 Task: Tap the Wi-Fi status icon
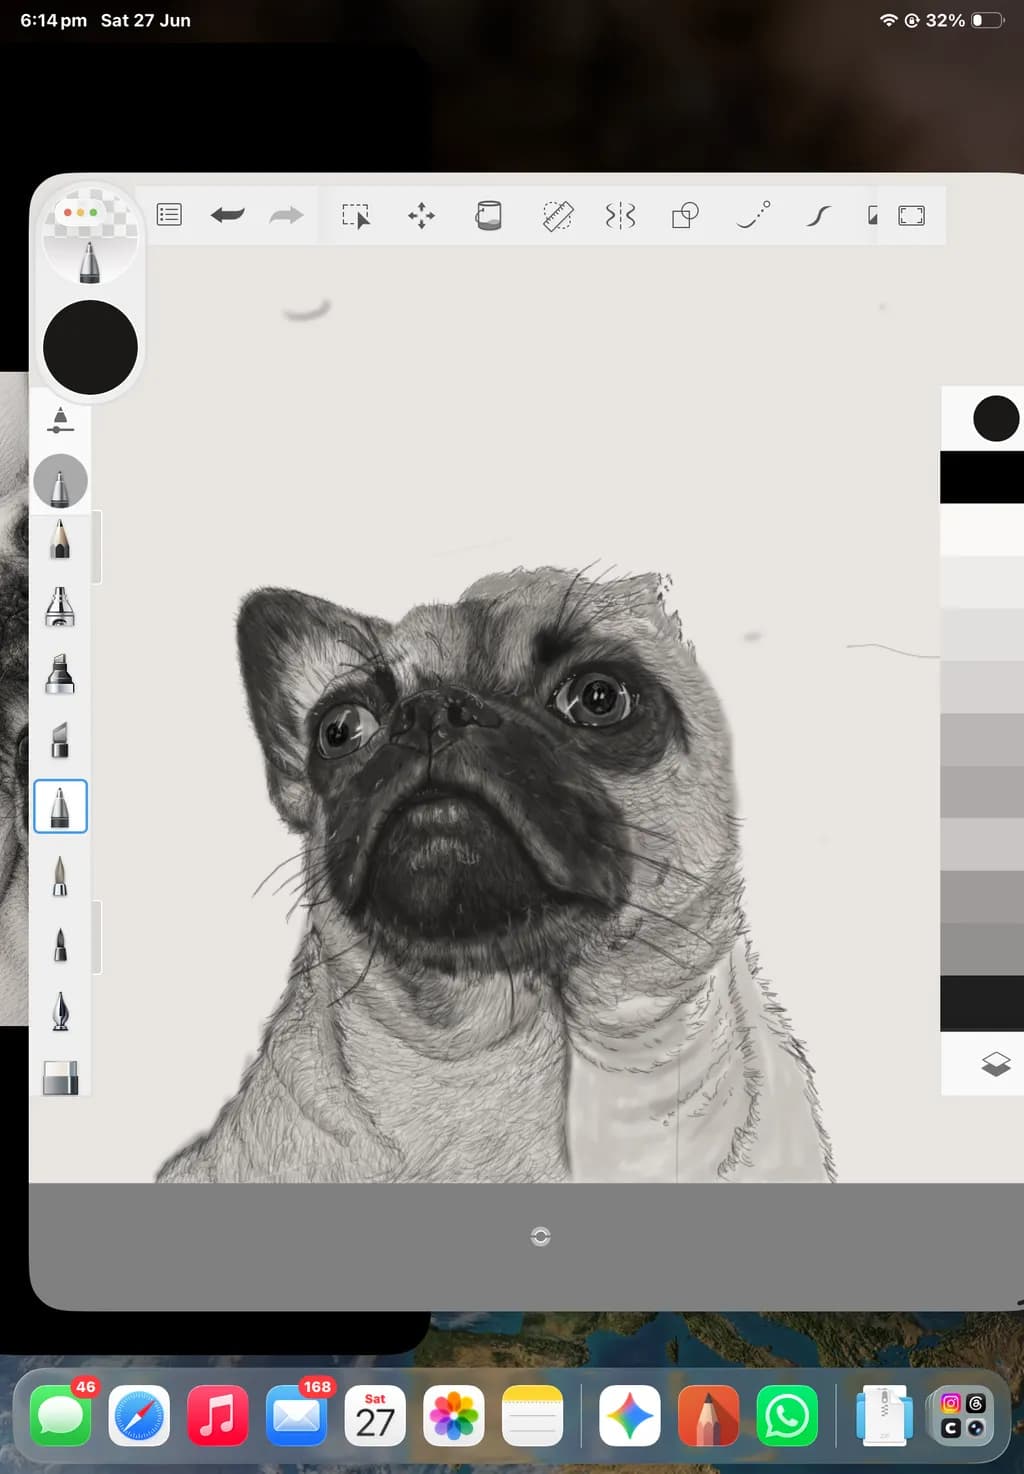pos(888,20)
